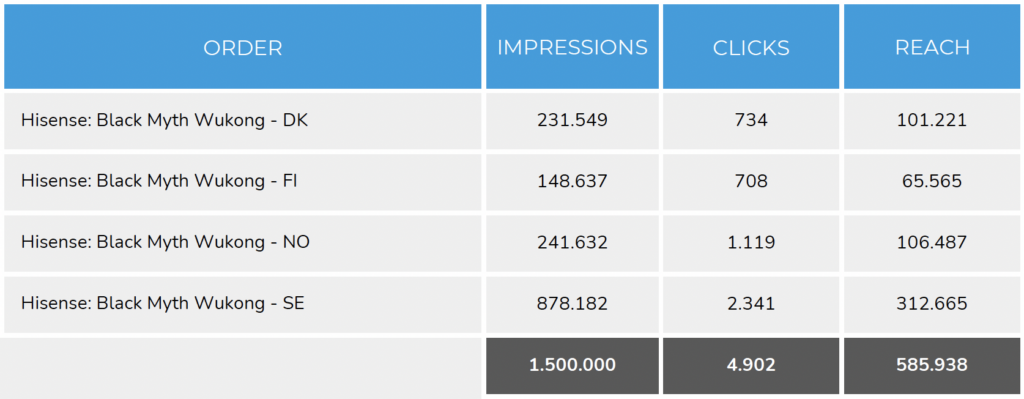Click the total clicks cell 4.902
This screenshot has height=399, width=1024.
coord(751,366)
